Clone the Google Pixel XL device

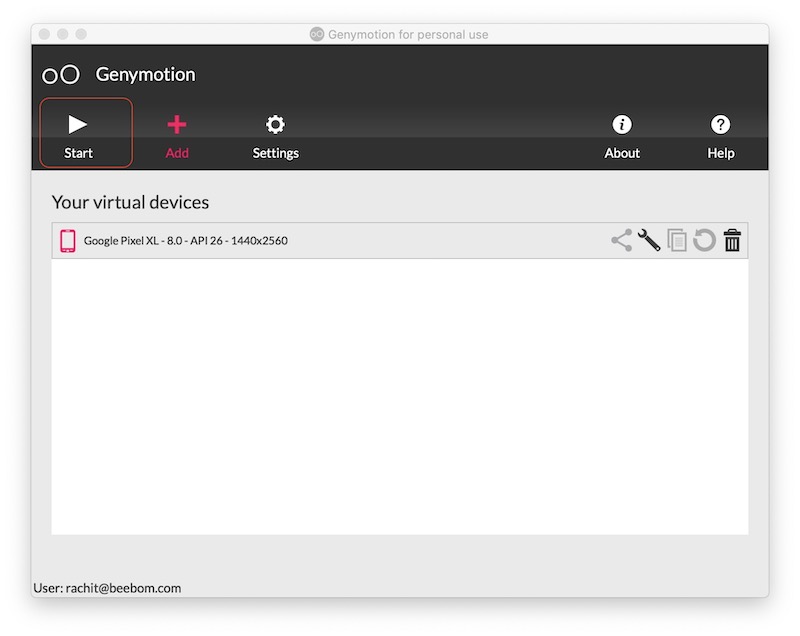point(677,240)
